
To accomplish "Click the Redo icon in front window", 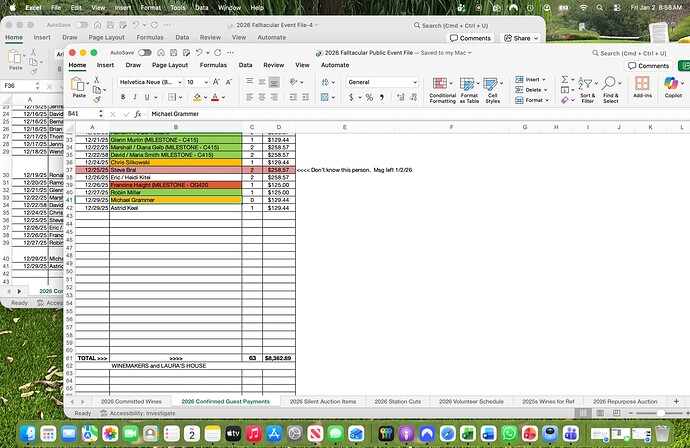I will 217,52.
